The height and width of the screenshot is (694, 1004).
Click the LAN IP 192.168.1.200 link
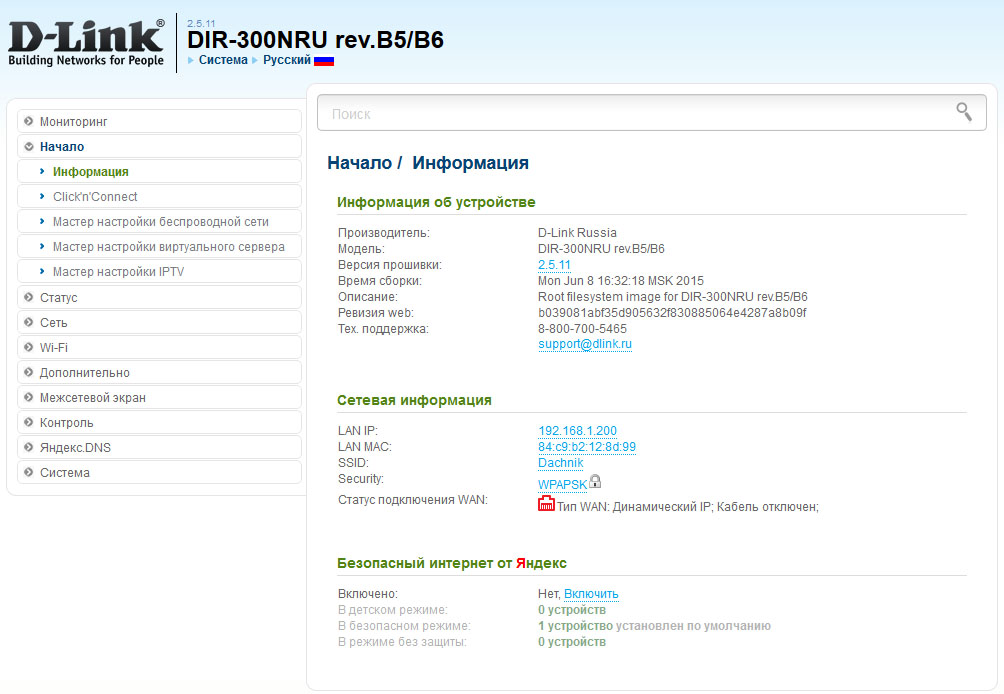pyautogui.click(x=578, y=430)
